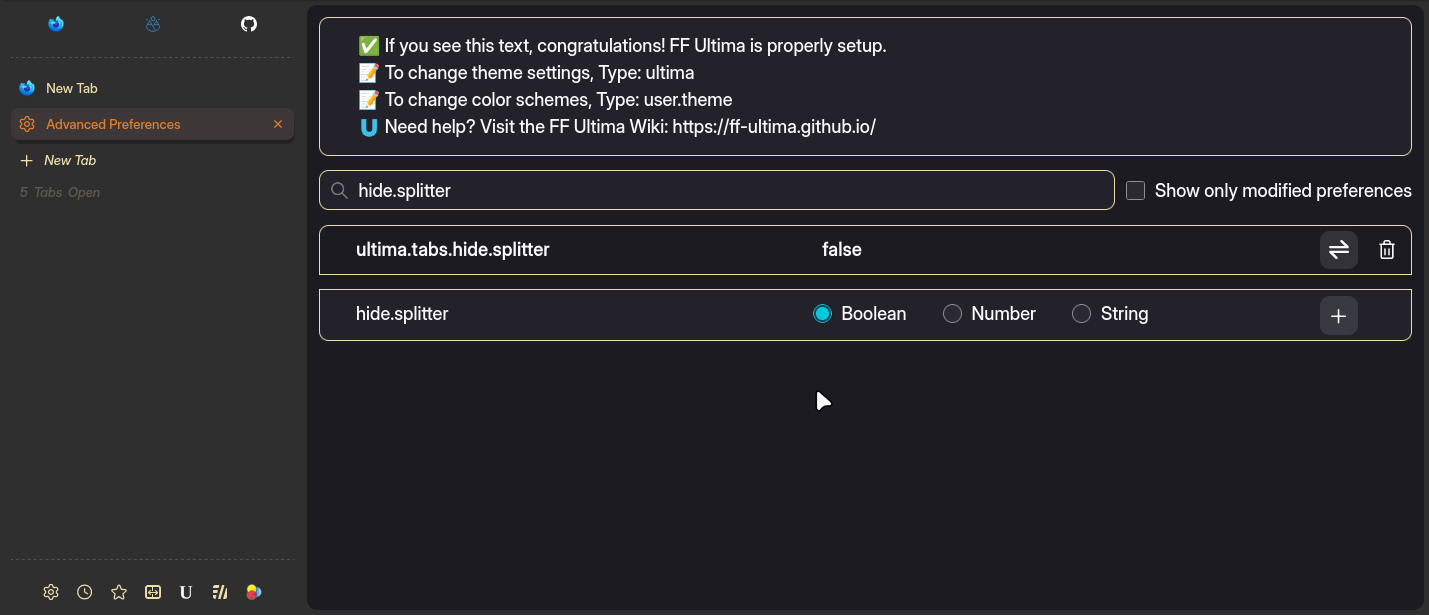Select the Number type option
The height and width of the screenshot is (615, 1429).
pyautogui.click(x=953, y=314)
